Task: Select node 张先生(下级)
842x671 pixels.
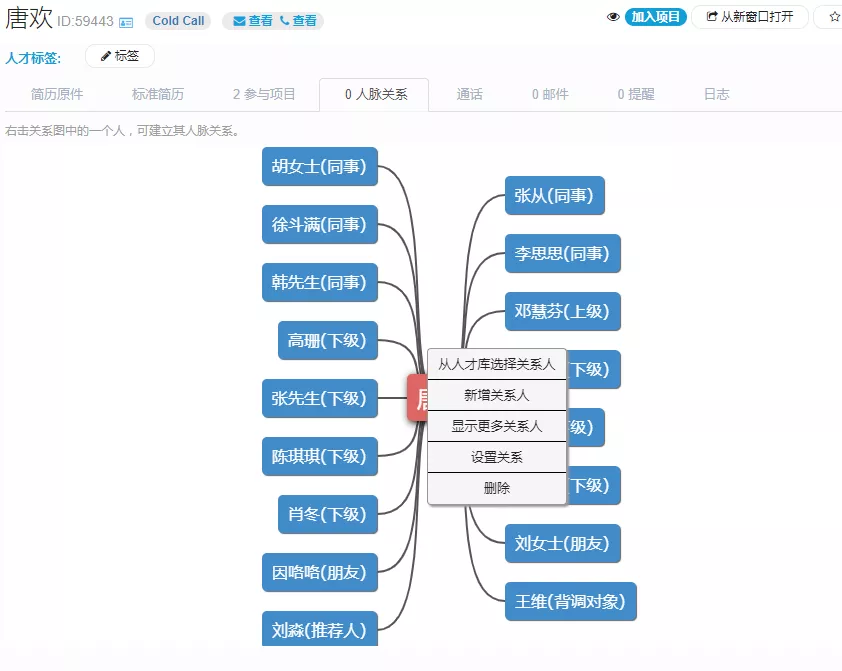Action: tap(320, 398)
